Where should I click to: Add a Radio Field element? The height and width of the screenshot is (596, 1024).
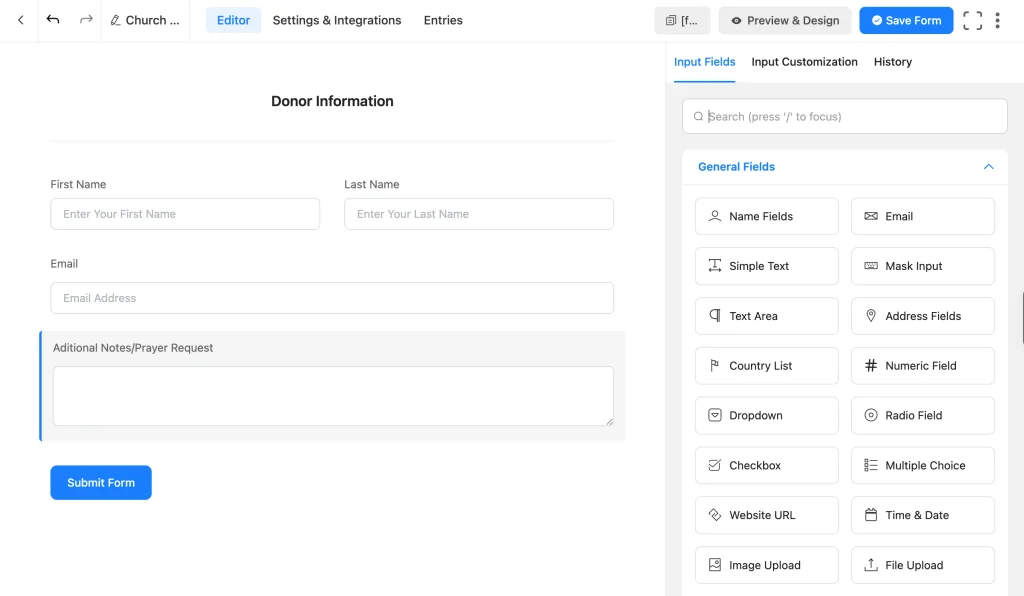pos(923,415)
